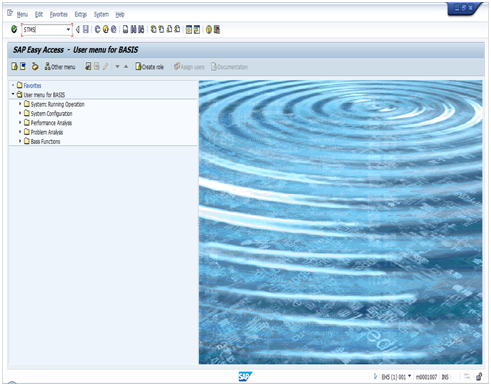Click the Other menu button
This screenshot has height=386, width=491.
click(x=60, y=67)
